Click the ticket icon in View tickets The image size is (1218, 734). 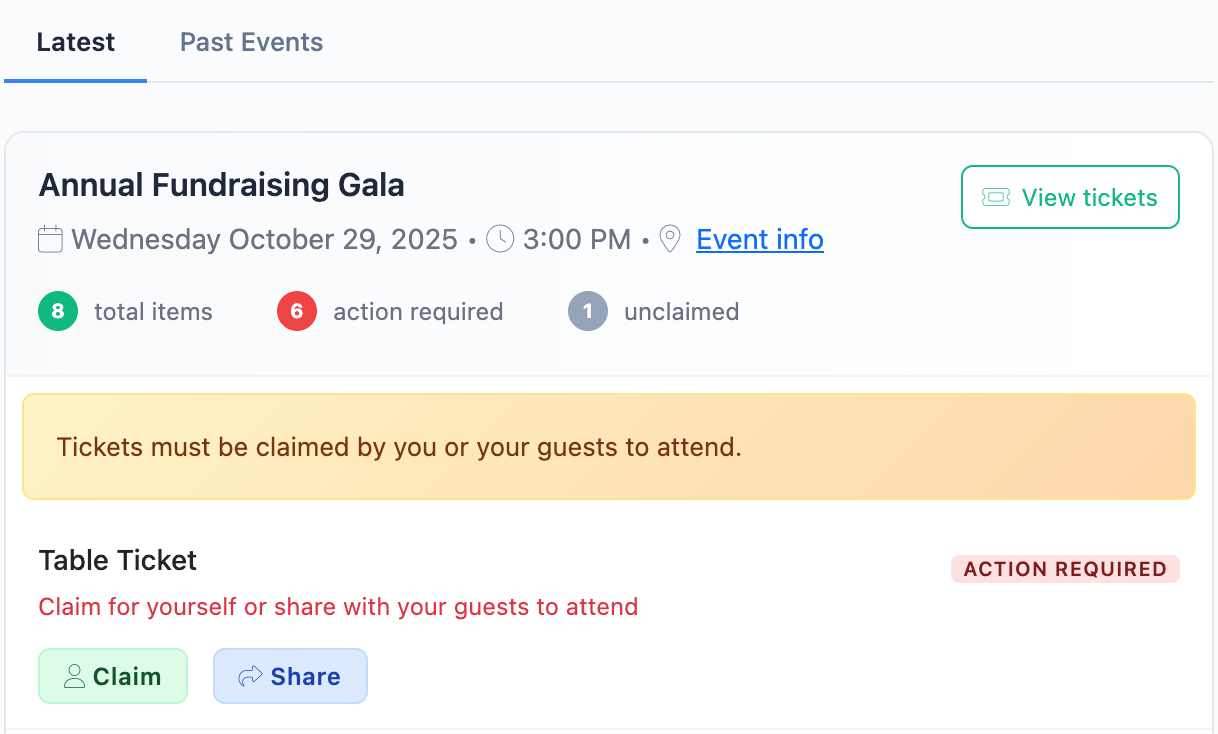coord(996,198)
